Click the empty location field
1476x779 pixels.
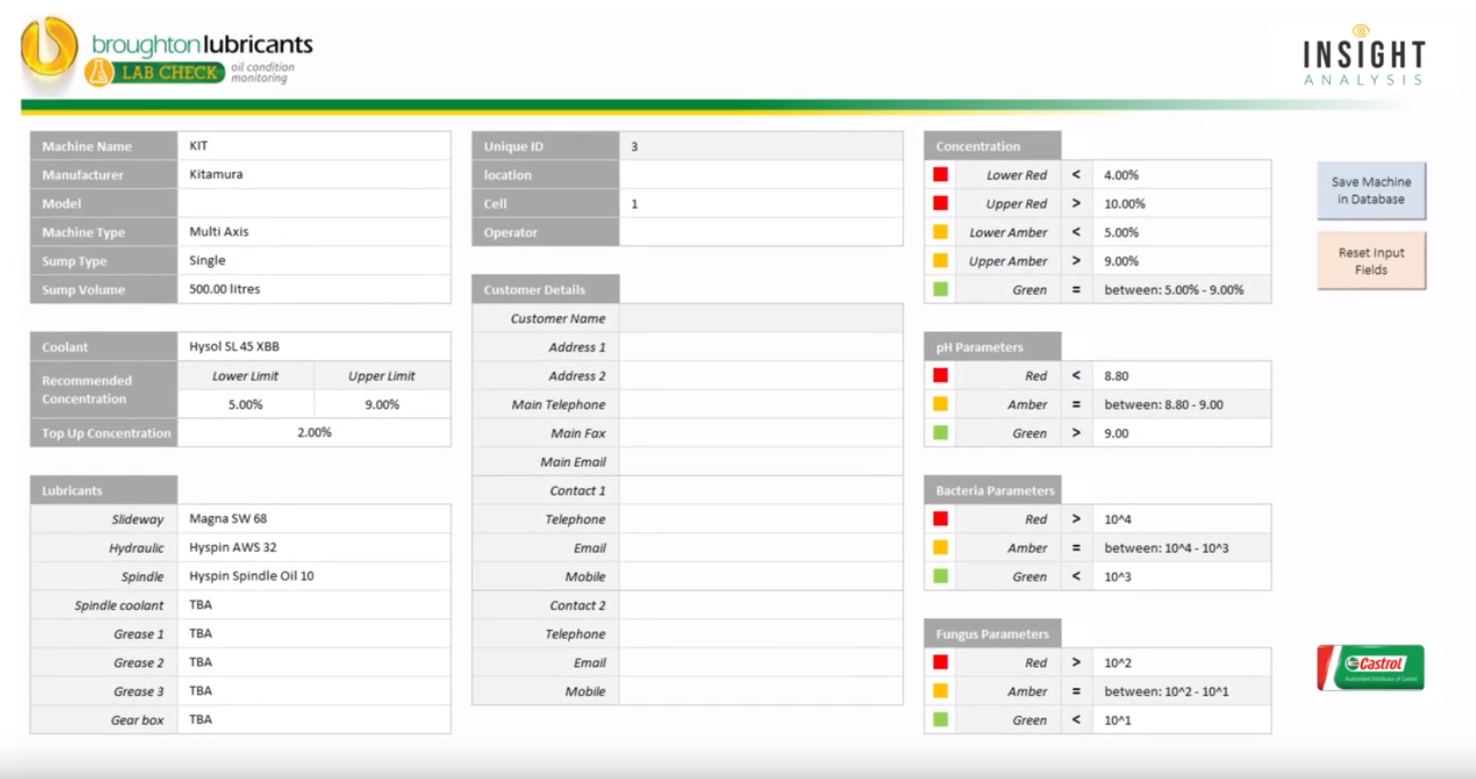[x=761, y=175]
